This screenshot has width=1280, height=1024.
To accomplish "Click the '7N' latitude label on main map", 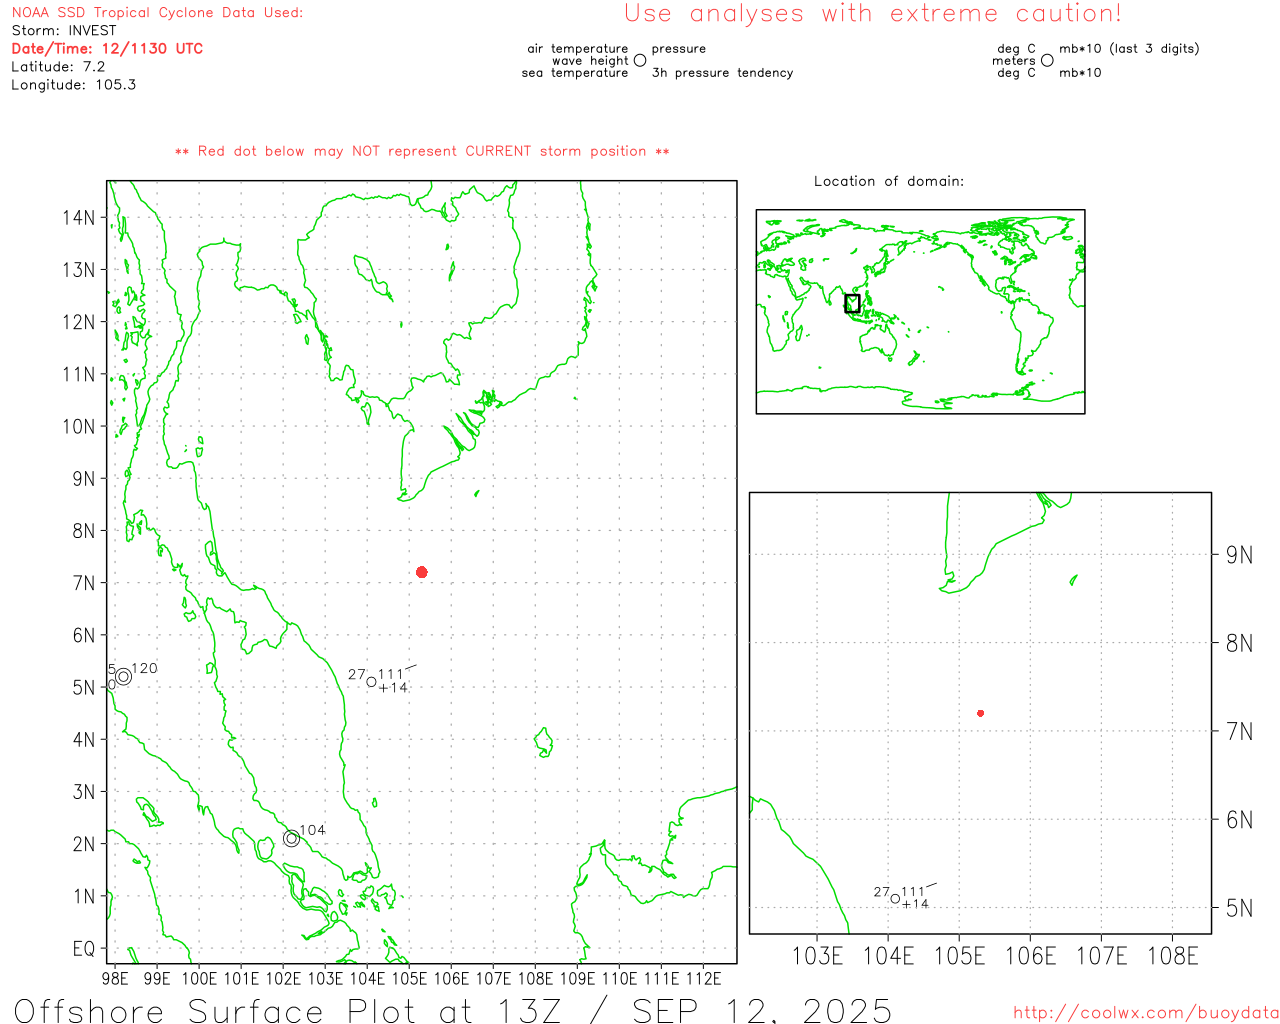I will pos(84,583).
